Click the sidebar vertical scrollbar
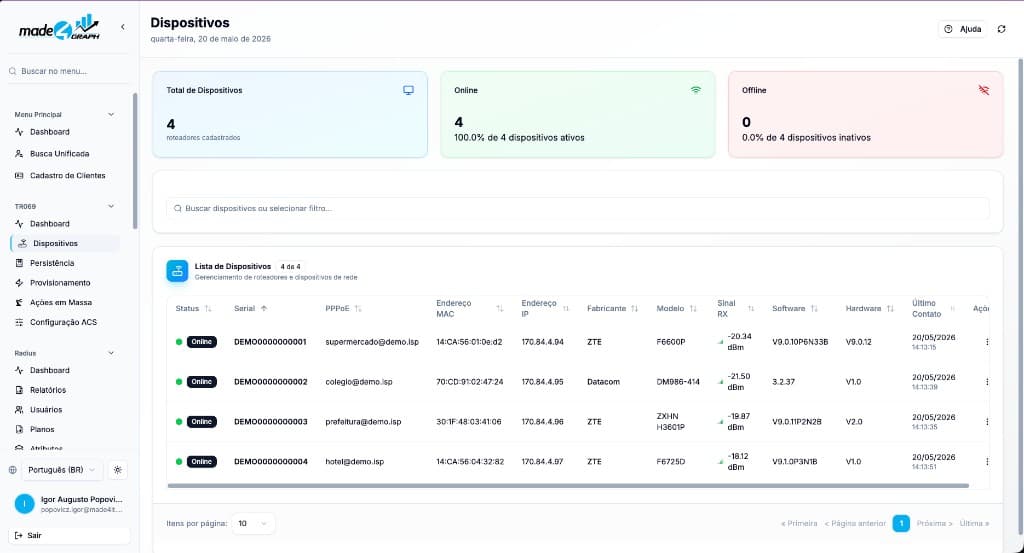Screen dimensions: 1024x553 (x=135, y=161)
